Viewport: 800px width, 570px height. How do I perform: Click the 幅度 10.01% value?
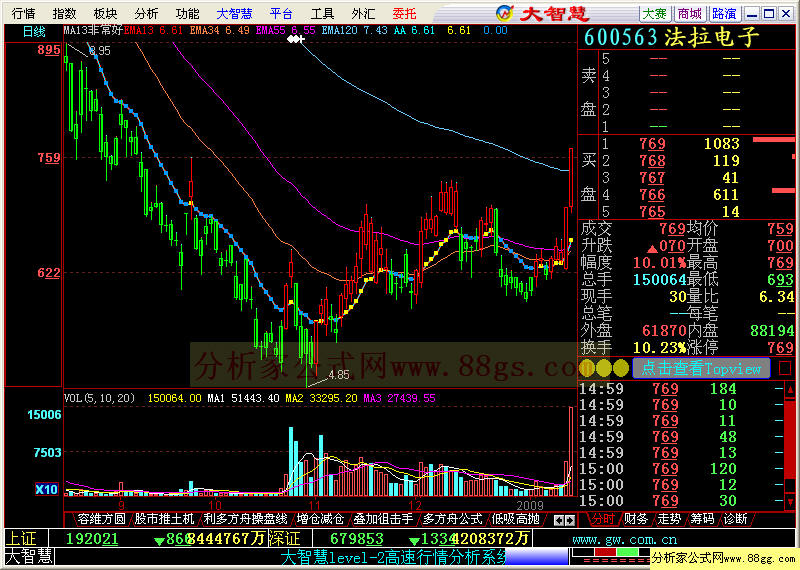pyautogui.click(x=659, y=263)
